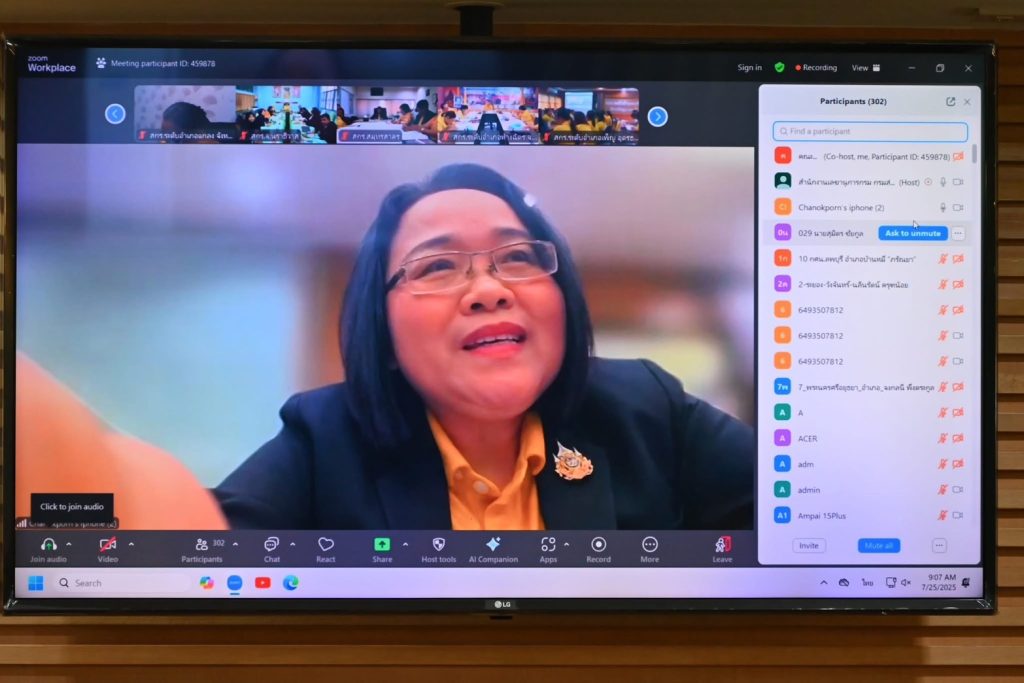1024x683 pixels.
Task: Click the green Share screen icon
Action: 382,545
